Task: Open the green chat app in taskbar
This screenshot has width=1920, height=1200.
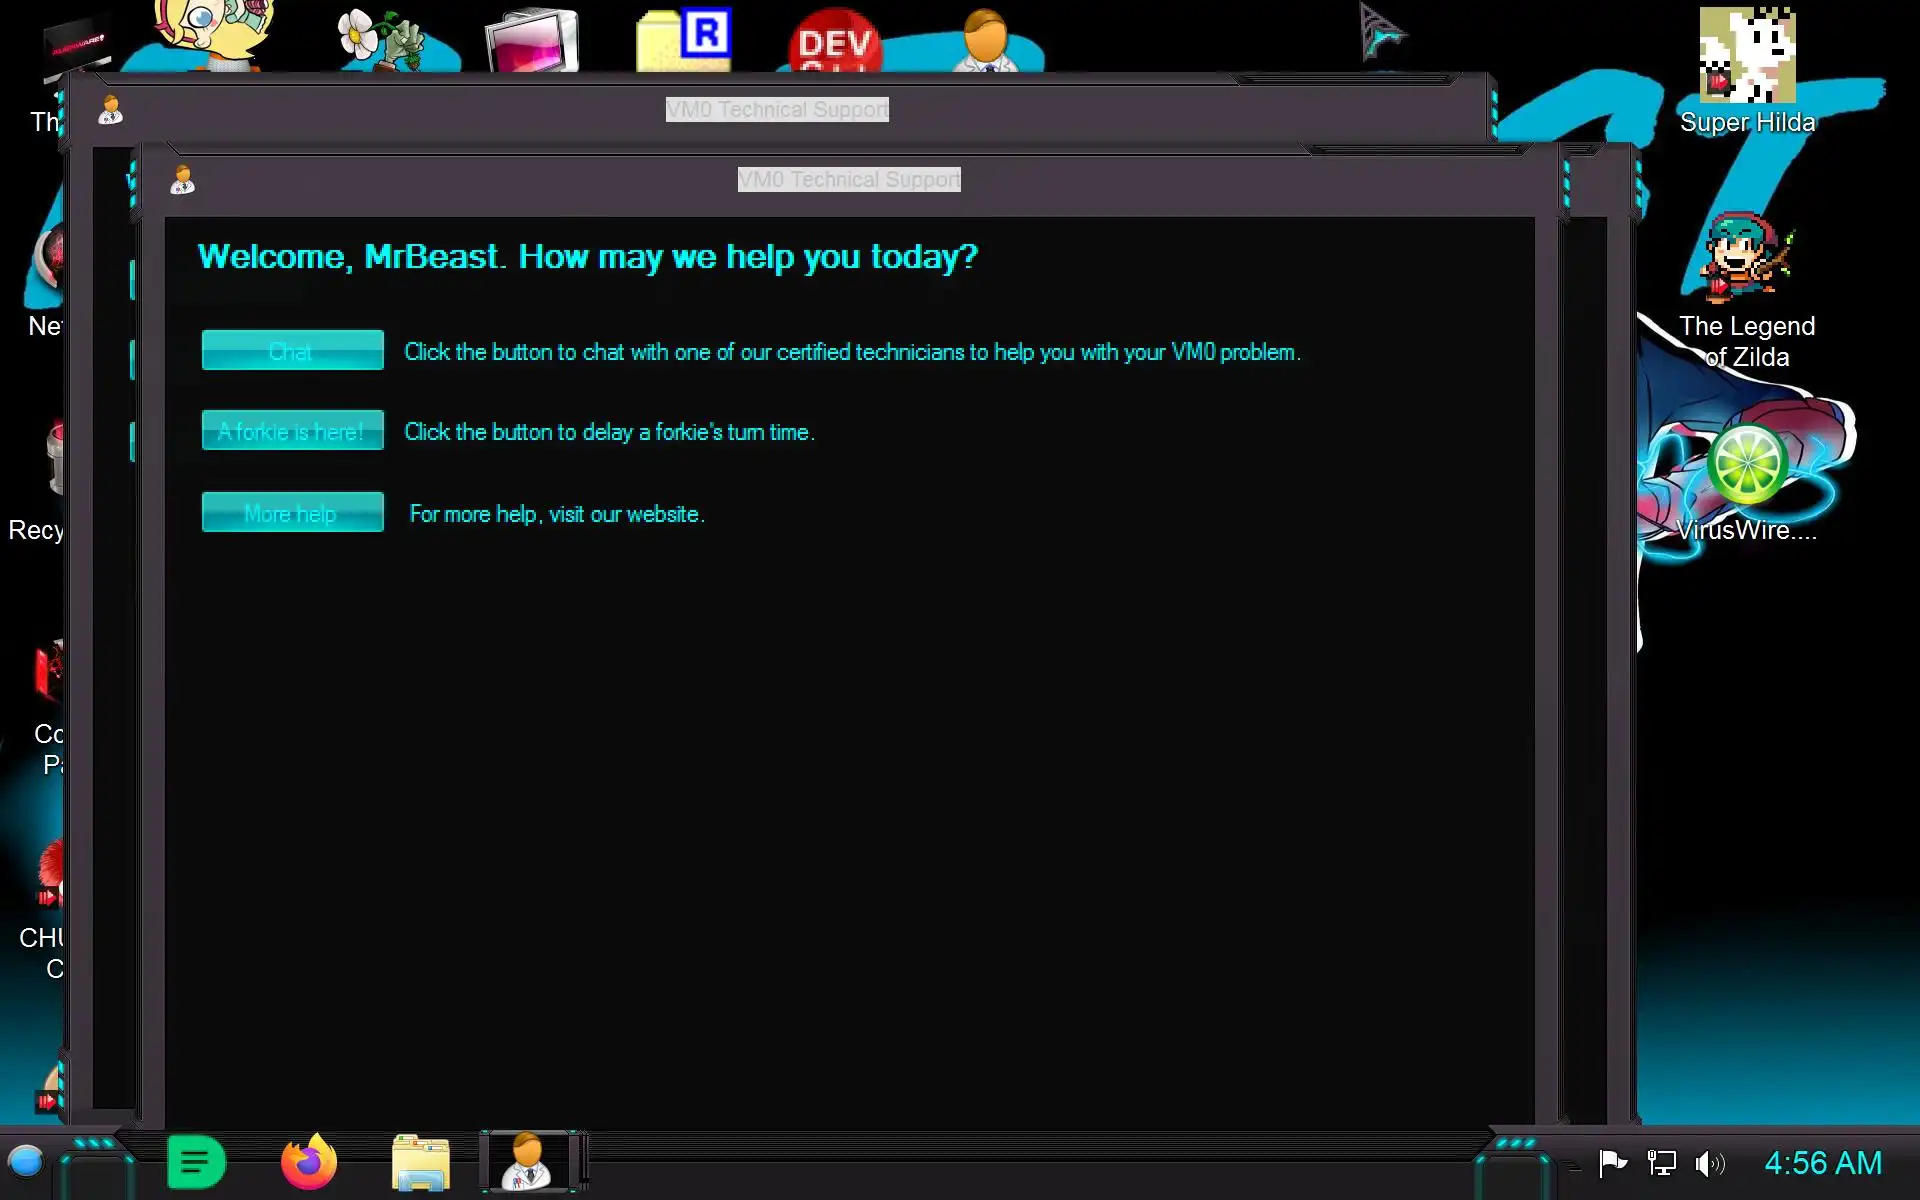Action: (196, 1162)
